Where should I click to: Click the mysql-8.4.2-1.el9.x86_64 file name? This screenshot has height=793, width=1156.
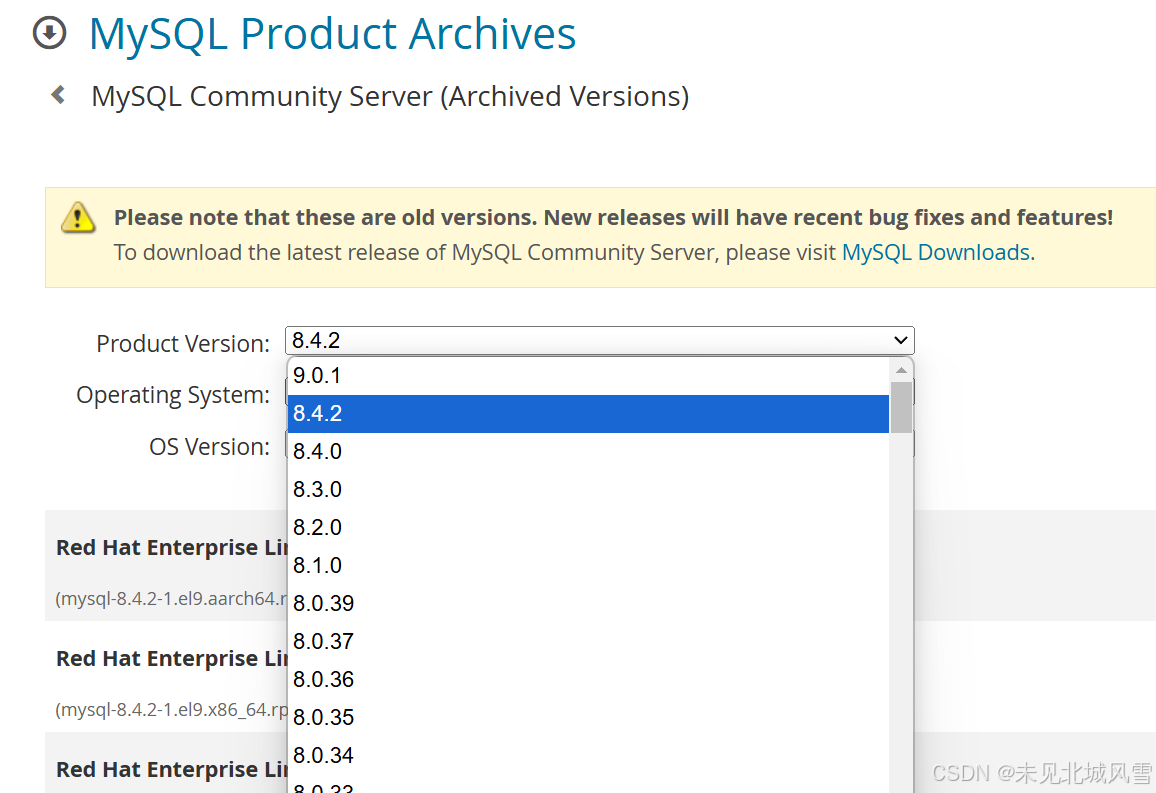(x=171, y=710)
